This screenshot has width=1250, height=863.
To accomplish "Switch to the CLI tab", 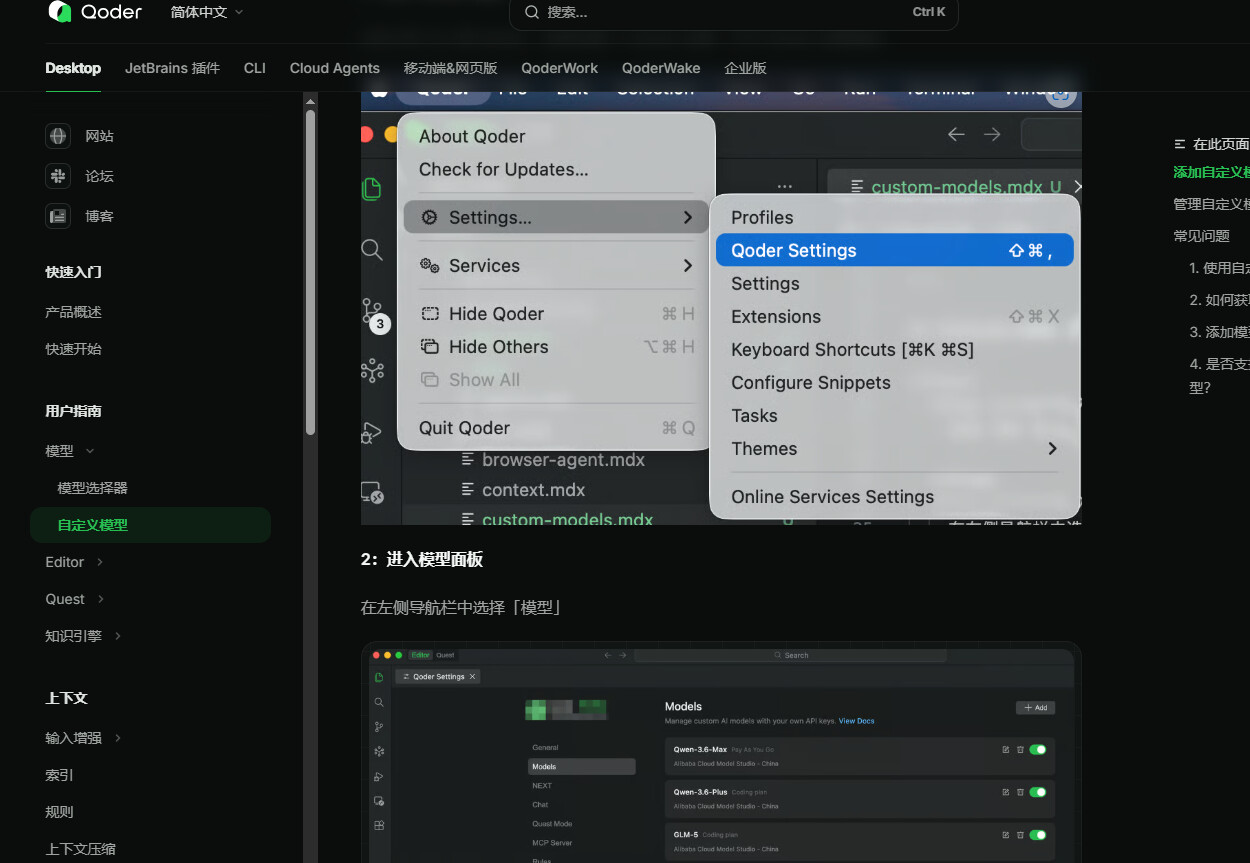I will pyautogui.click(x=255, y=68).
